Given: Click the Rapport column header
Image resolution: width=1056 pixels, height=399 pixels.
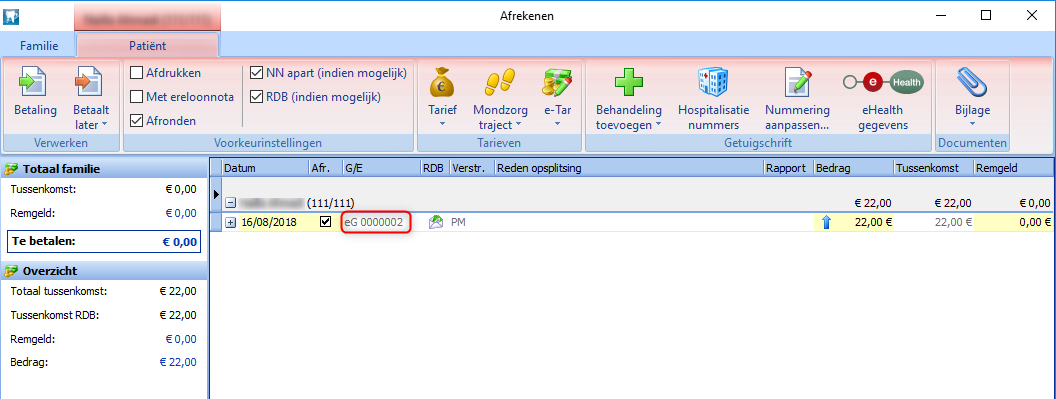Looking at the screenshot, I should tap(789, 168).
